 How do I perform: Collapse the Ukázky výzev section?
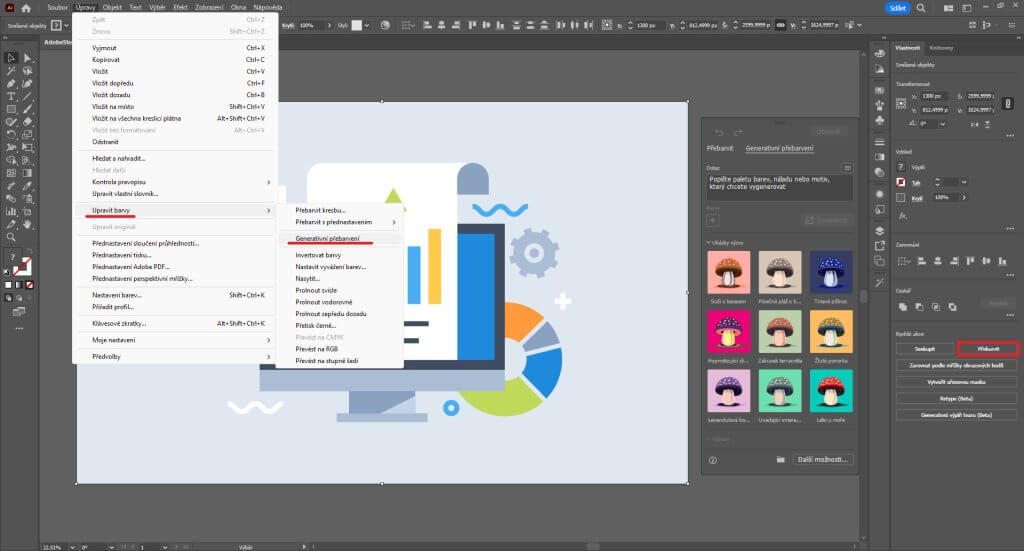coord(708,243)
